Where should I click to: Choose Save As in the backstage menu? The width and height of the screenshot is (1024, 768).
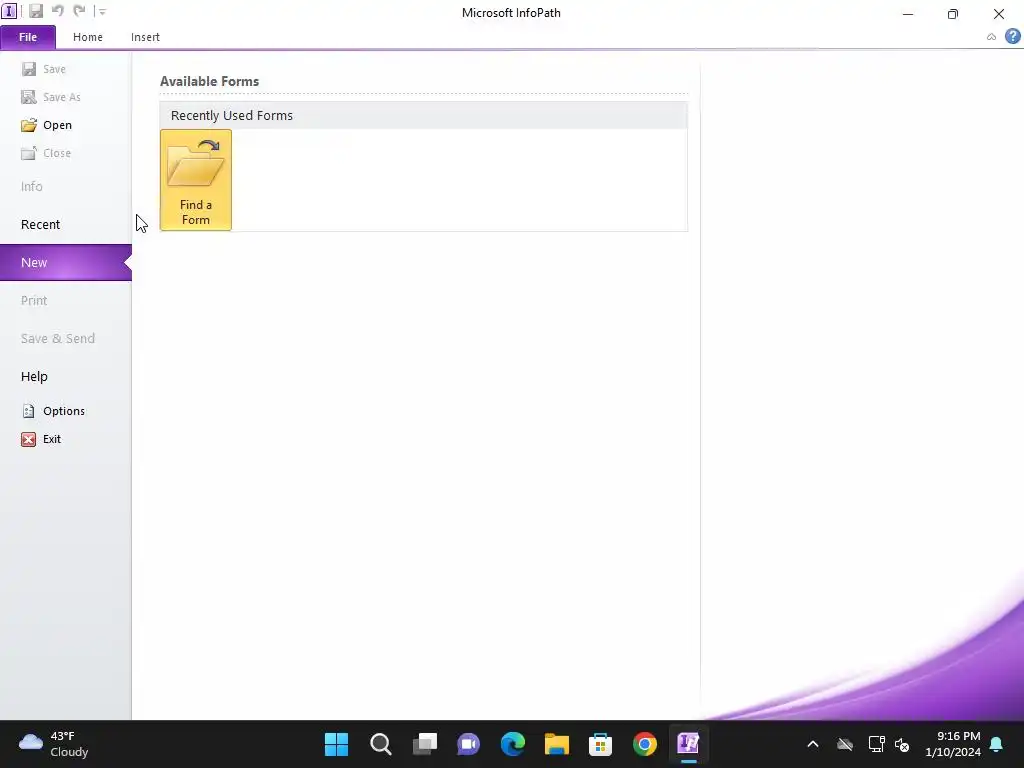click(51, 97)
